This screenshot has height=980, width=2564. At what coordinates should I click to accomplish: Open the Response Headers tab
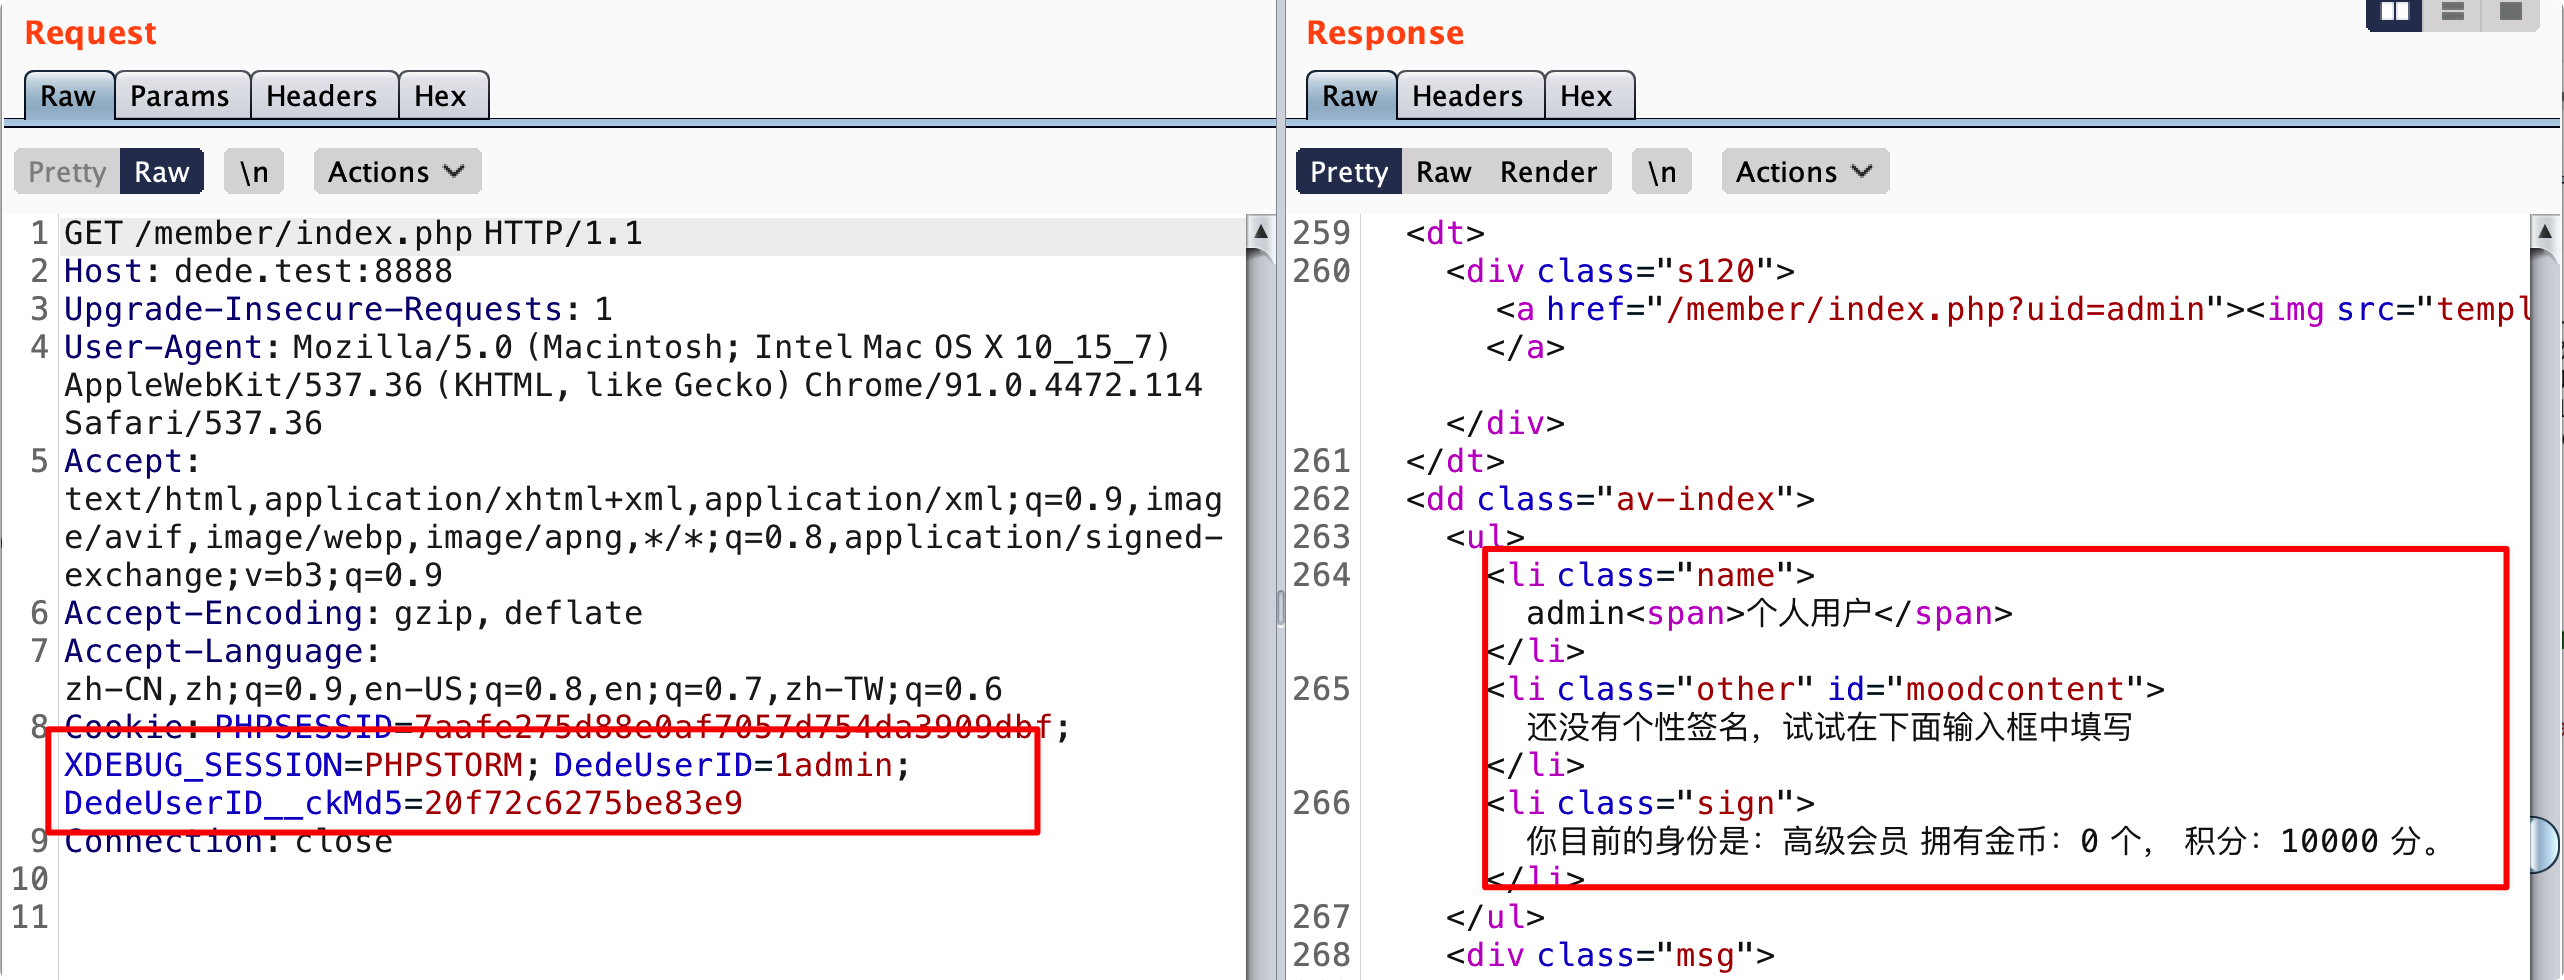[x=1468, y=96]
